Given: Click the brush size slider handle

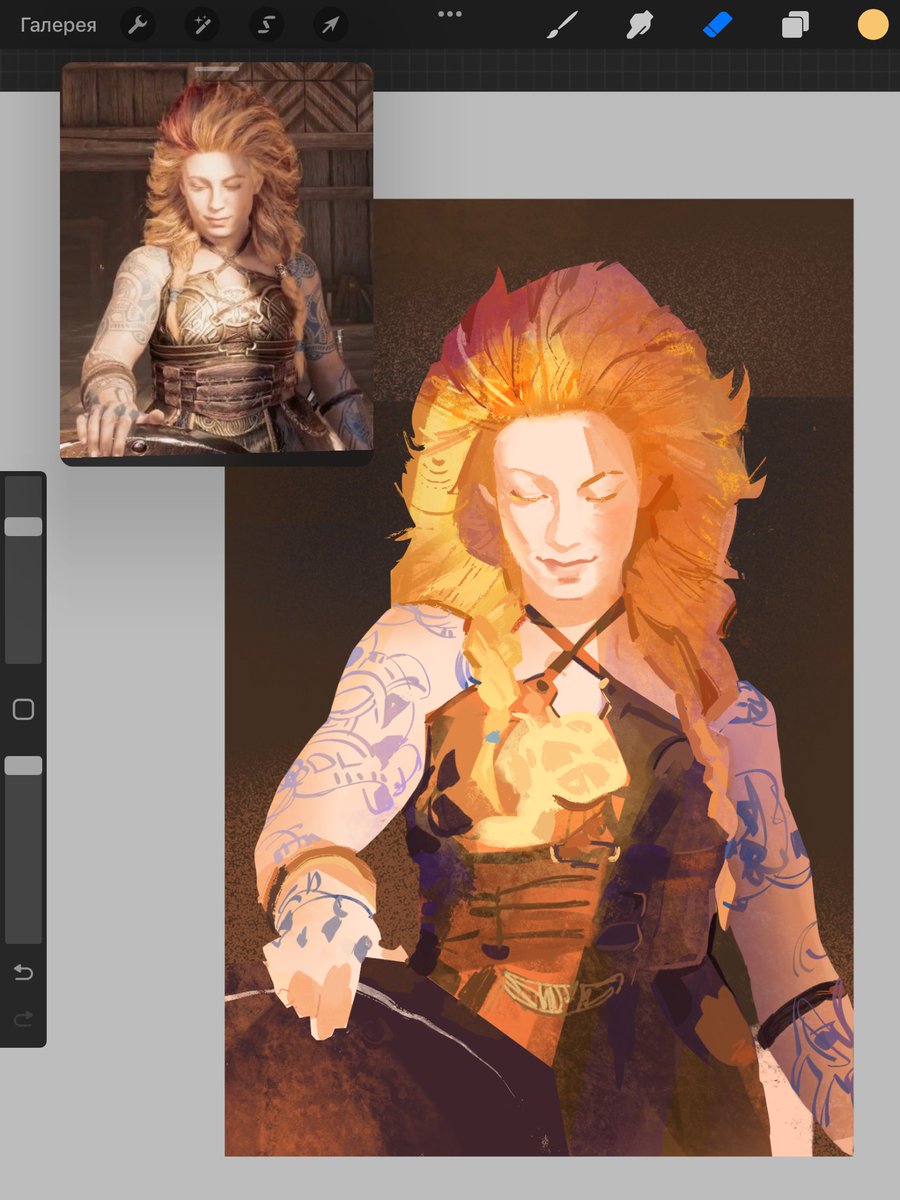Looking at the screenshot, I should tap(23, 526).
